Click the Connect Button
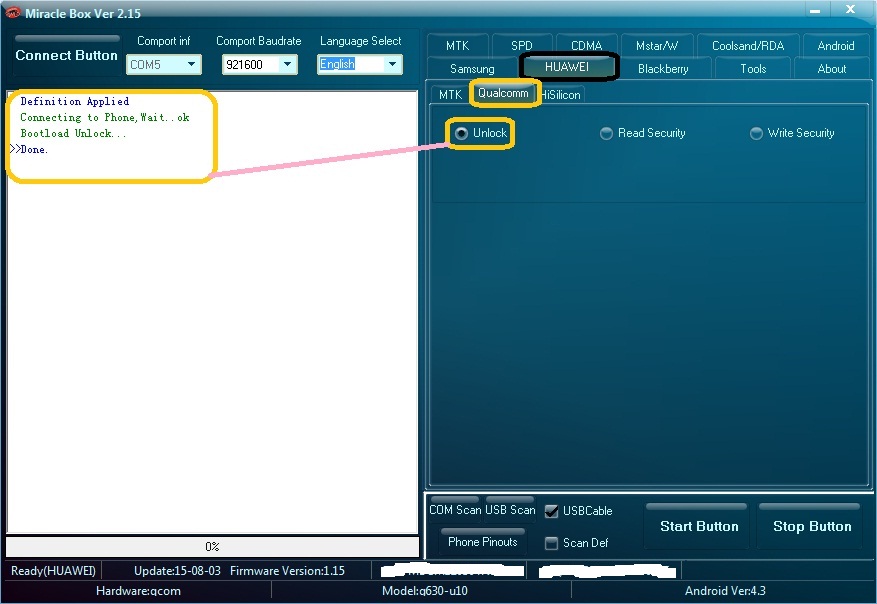 coord(67,55)
